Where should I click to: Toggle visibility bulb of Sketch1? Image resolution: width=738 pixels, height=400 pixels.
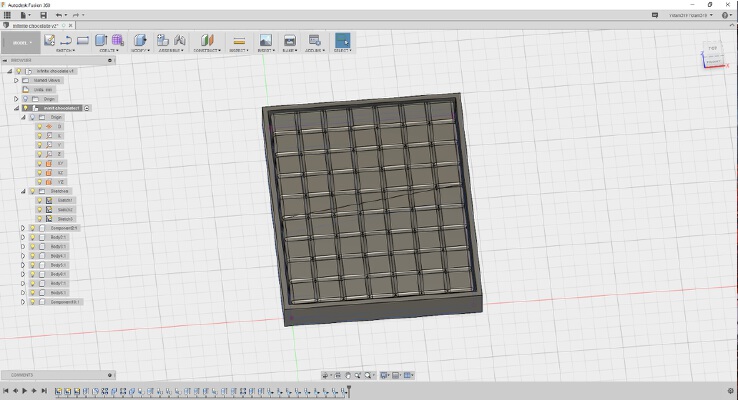point(40,200)
